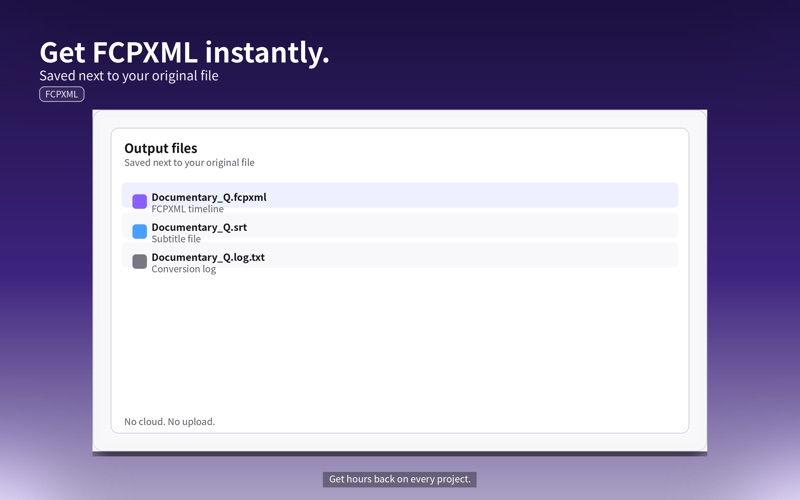Click the 'Get hours back on every project.' caption
This screenshot has width=800, height=500.
[399, 479]
